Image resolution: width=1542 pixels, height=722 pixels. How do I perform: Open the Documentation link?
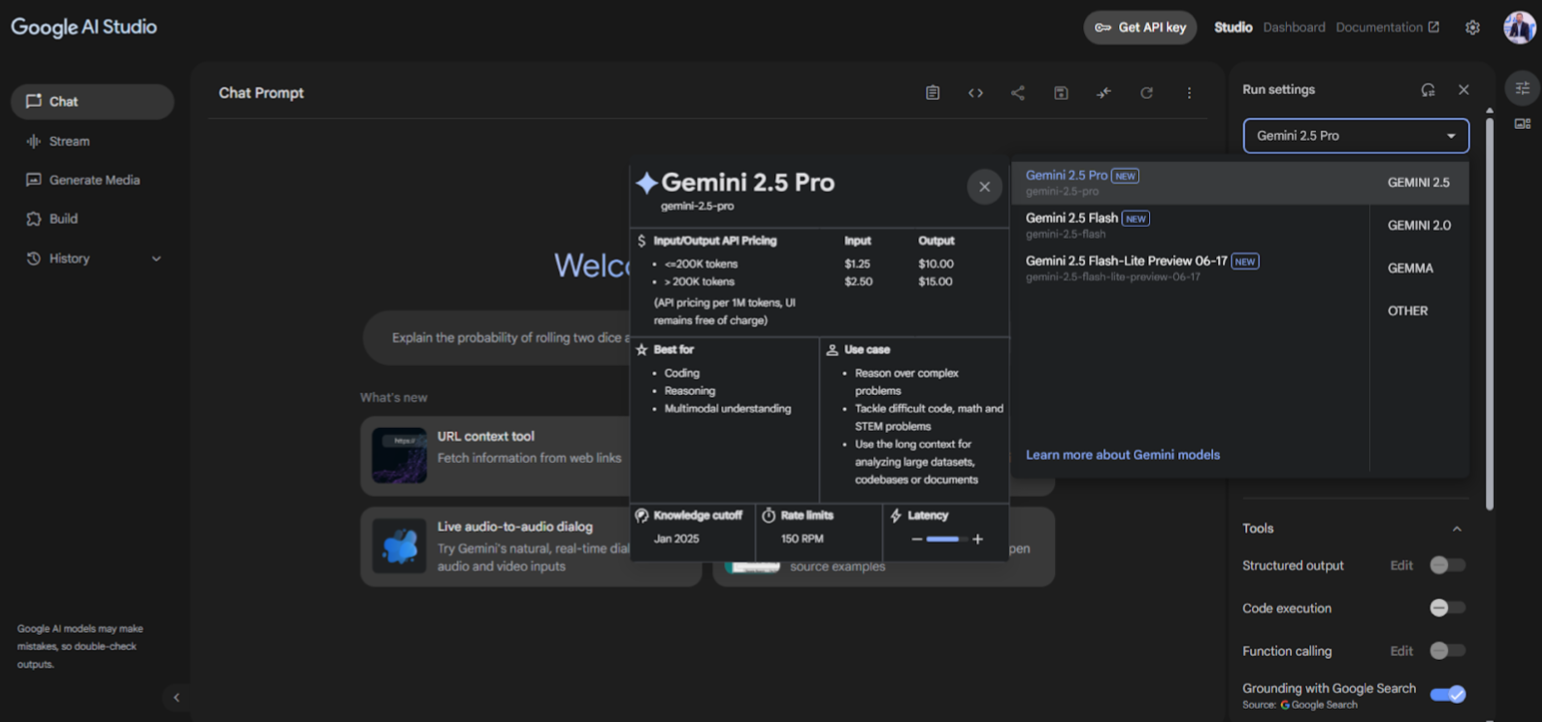(1387, 28)
